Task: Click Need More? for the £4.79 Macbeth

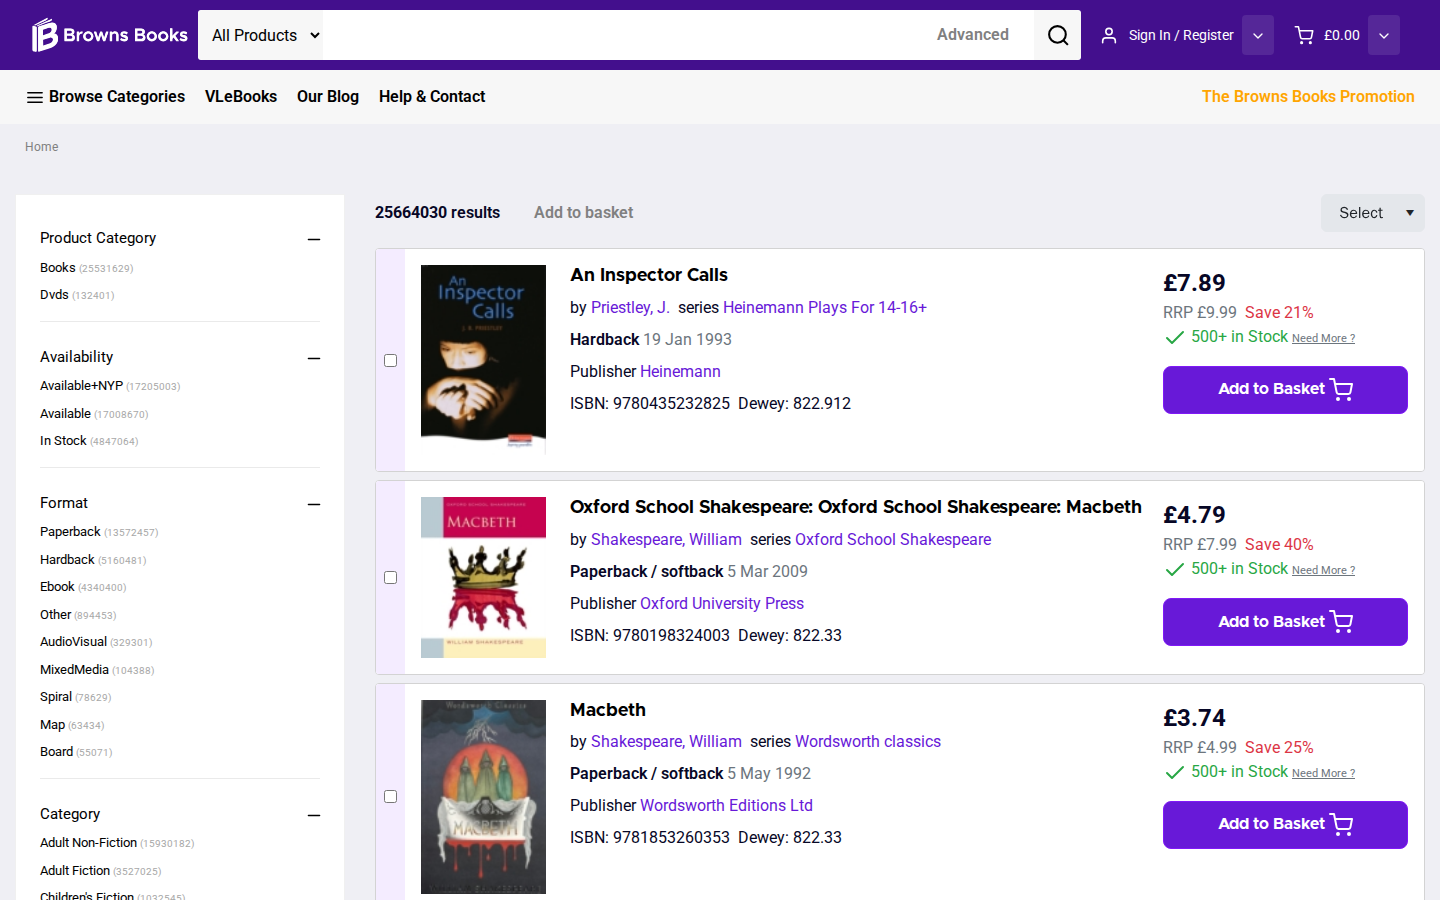Action: click(1323, 571)
